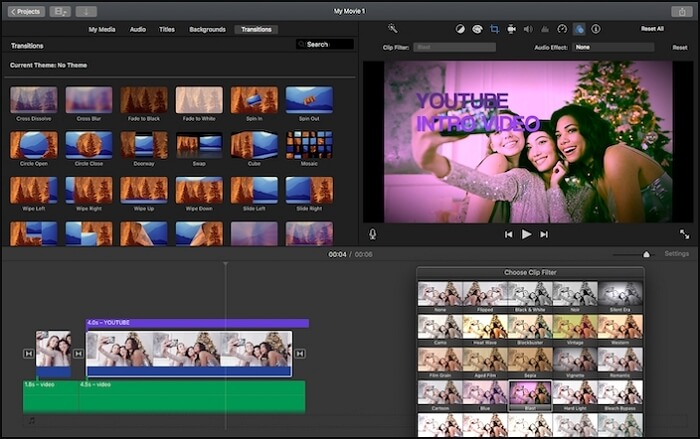Choose the Black & White clip filter
The width and height of the screenshot is (700, 439).
pyautogui.click(x=530, y=297)
